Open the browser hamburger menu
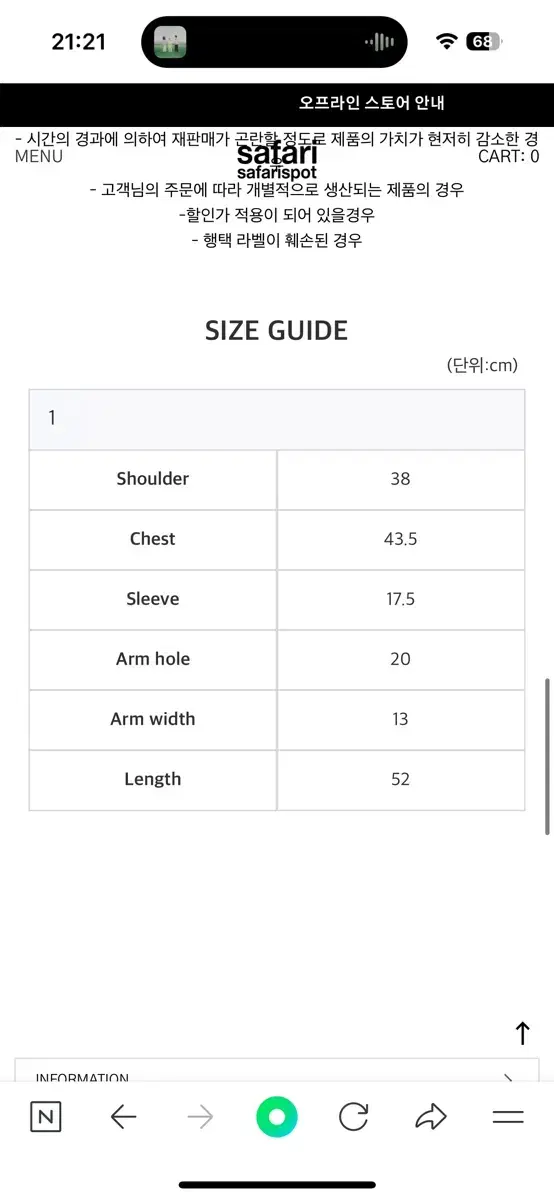The height and width of the screenshot is (1200, 554). 508,1117
